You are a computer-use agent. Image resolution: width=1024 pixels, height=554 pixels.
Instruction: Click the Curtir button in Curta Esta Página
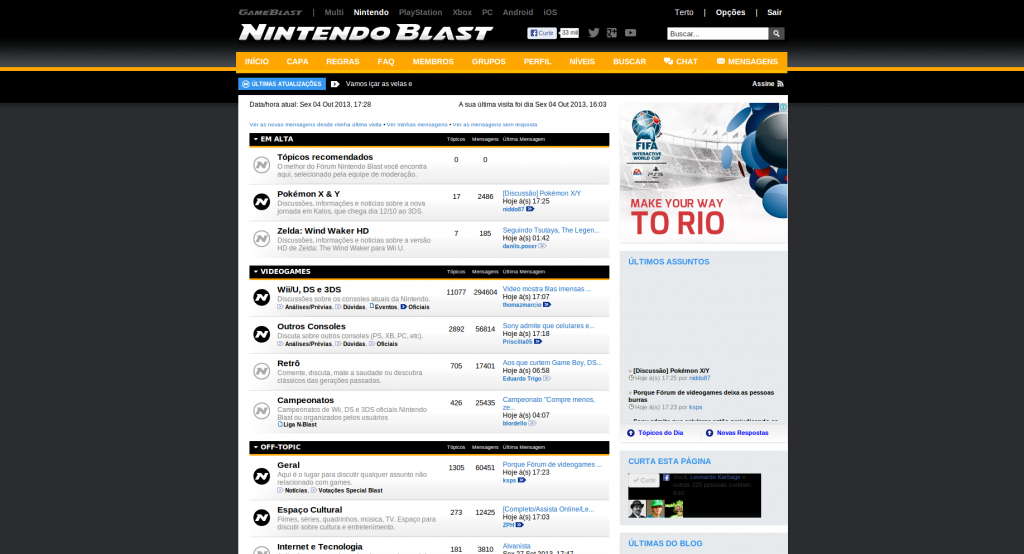click(x=644, y=480)
